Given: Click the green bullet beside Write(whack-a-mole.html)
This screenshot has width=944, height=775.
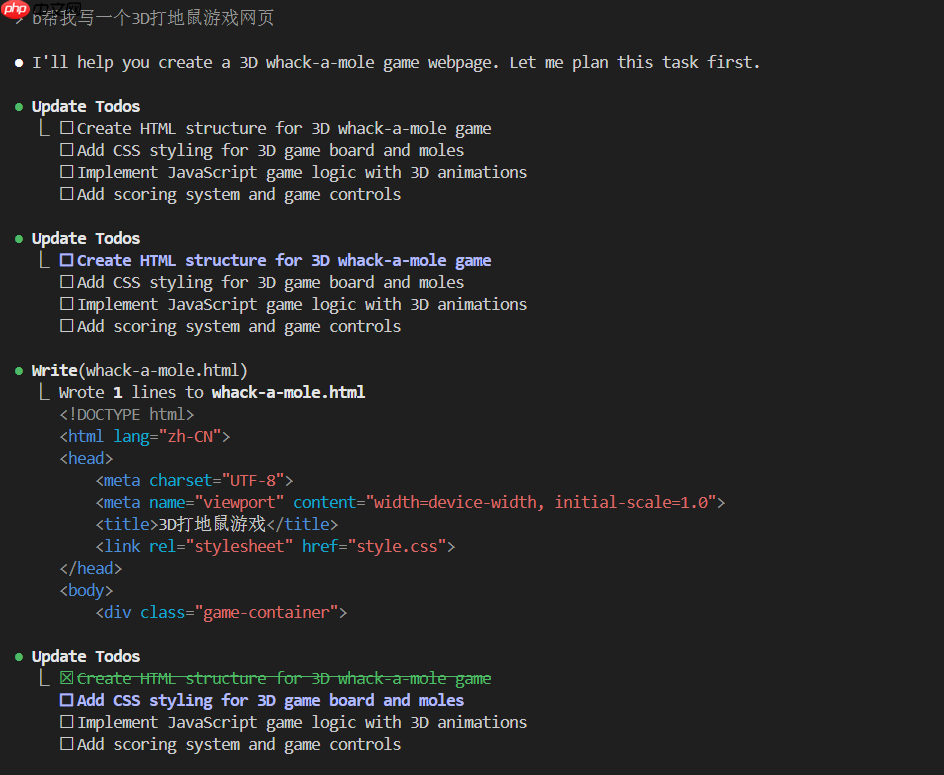Looking at the screenshot, I should pos(19,371).
